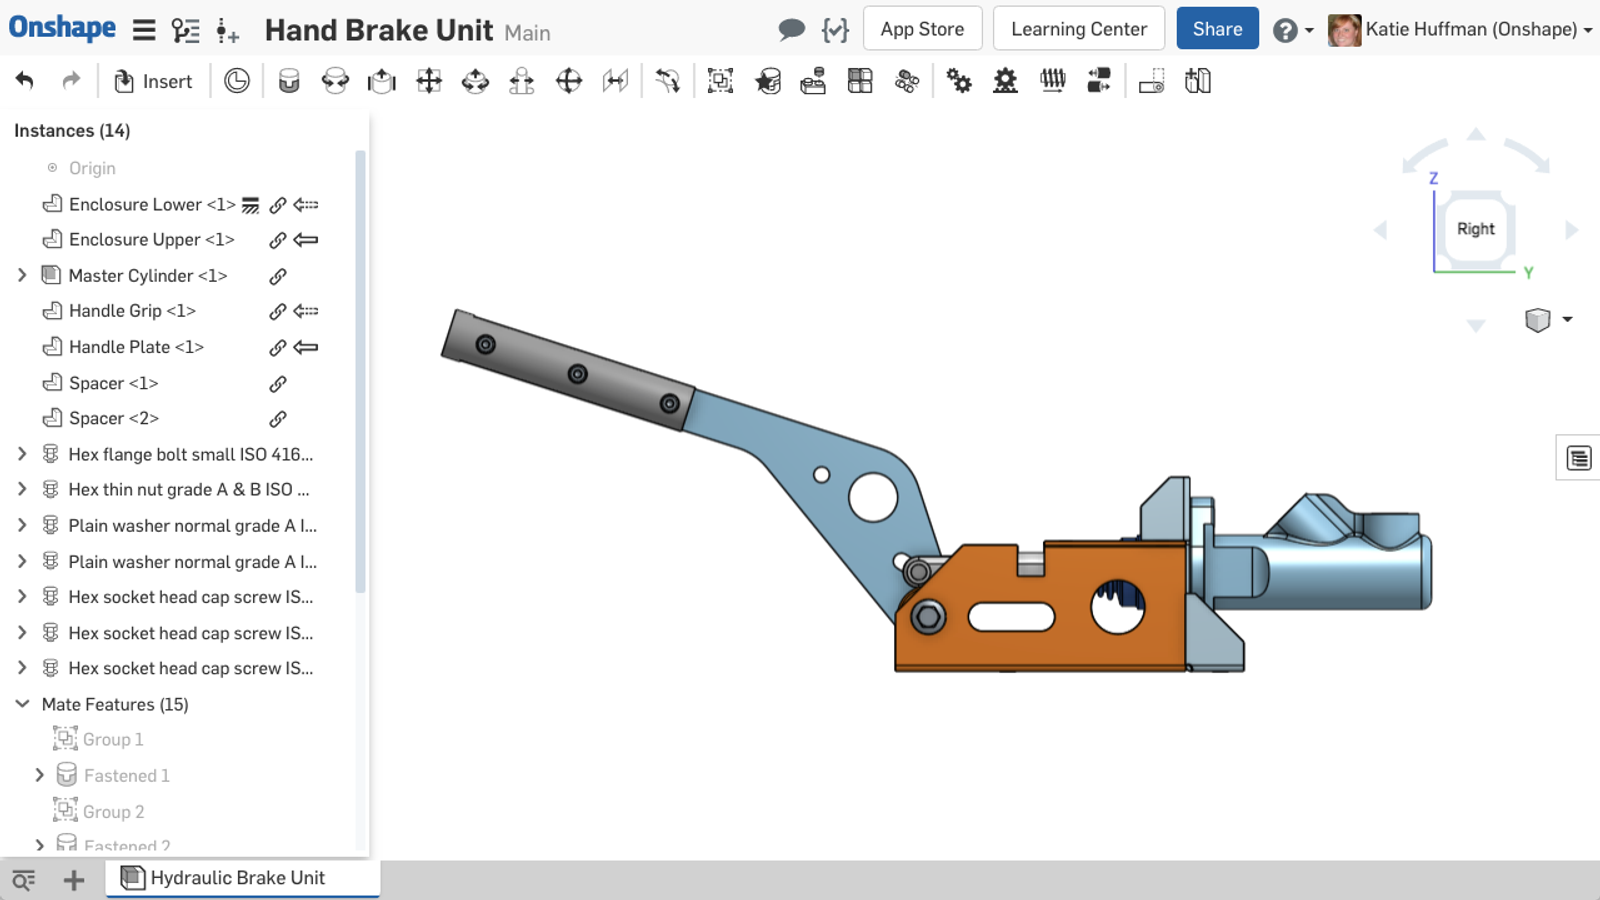Open the comments speech bubble
This screenshot has width=1600, height=900.
click(x=791, y=30)
